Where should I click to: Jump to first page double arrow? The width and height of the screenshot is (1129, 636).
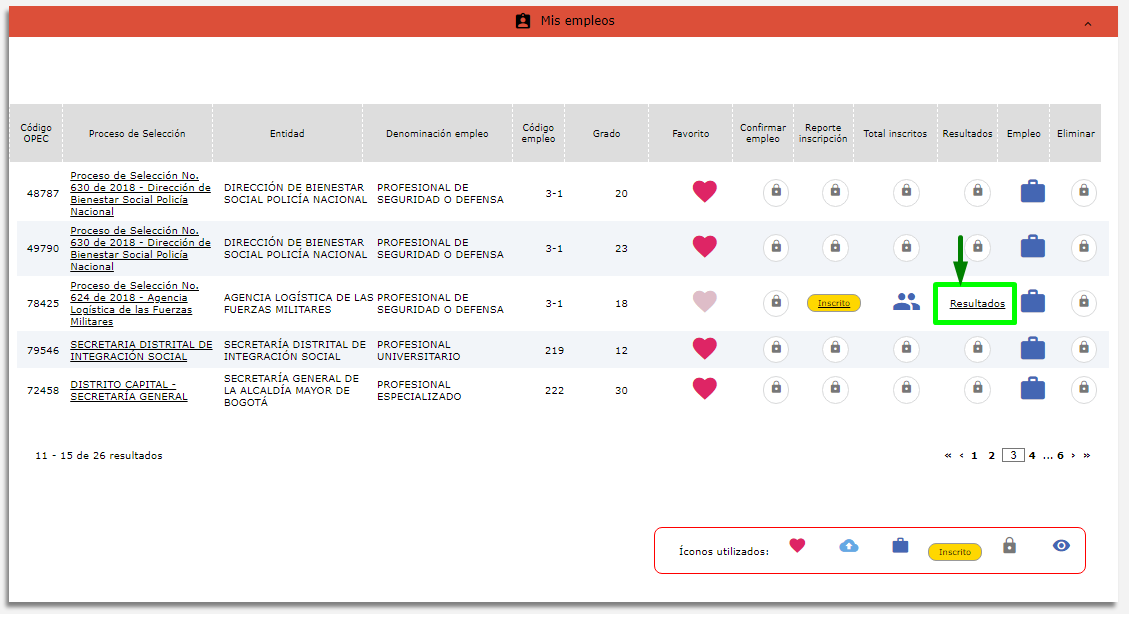(948, 456)
